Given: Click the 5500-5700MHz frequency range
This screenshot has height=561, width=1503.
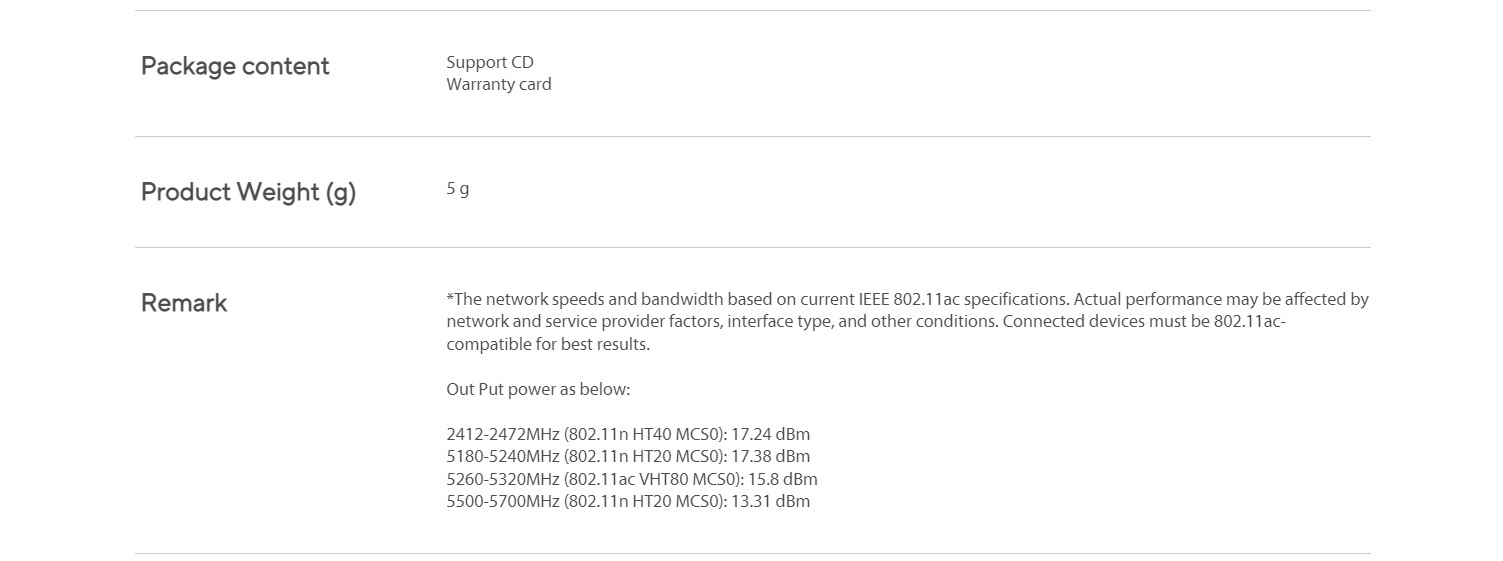Looking at the screenshot, I should [502, 501].
